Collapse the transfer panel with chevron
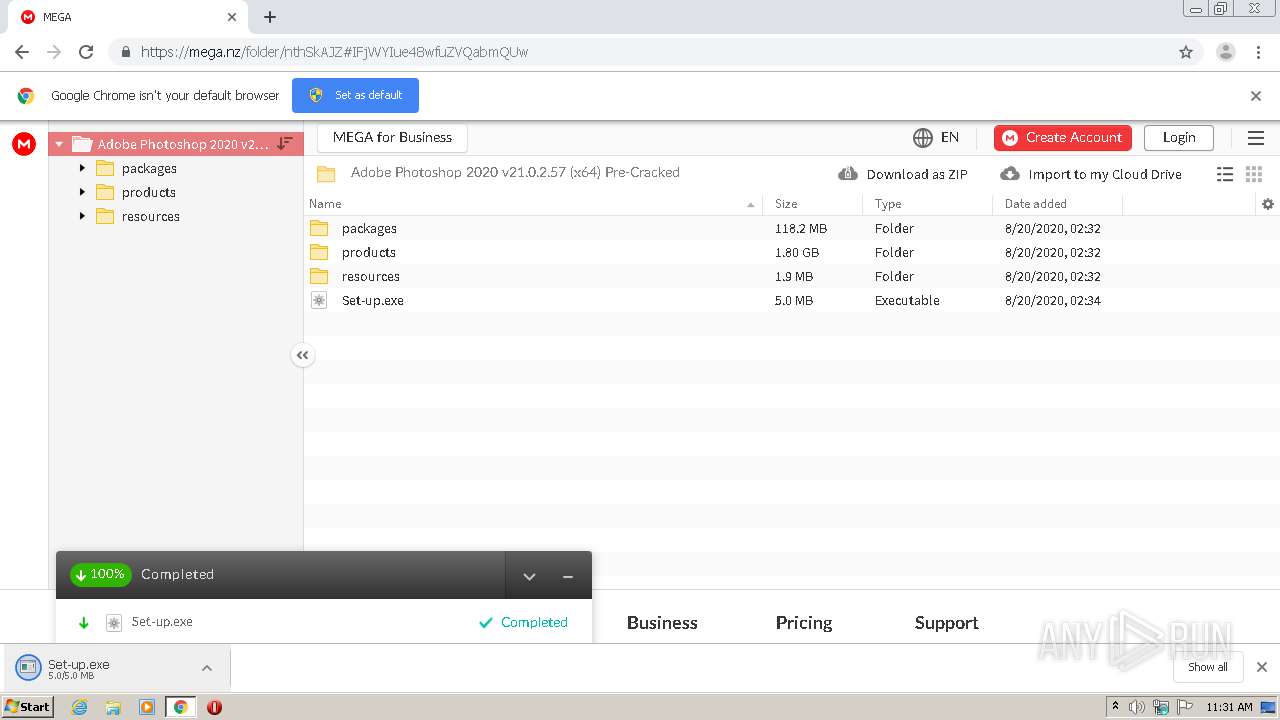Viewport: 1280px width, 720px height. coord(530,576)
